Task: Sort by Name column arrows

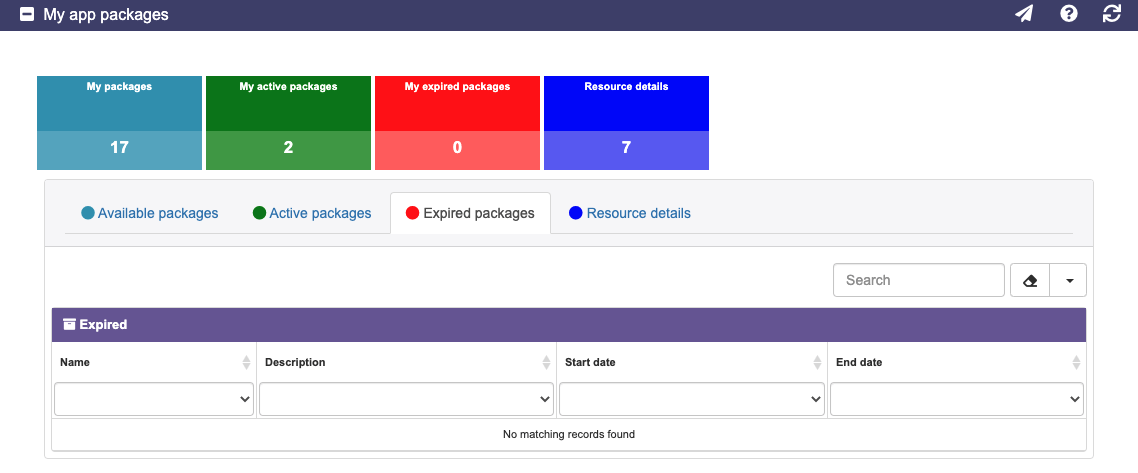Action: [246, 363]
